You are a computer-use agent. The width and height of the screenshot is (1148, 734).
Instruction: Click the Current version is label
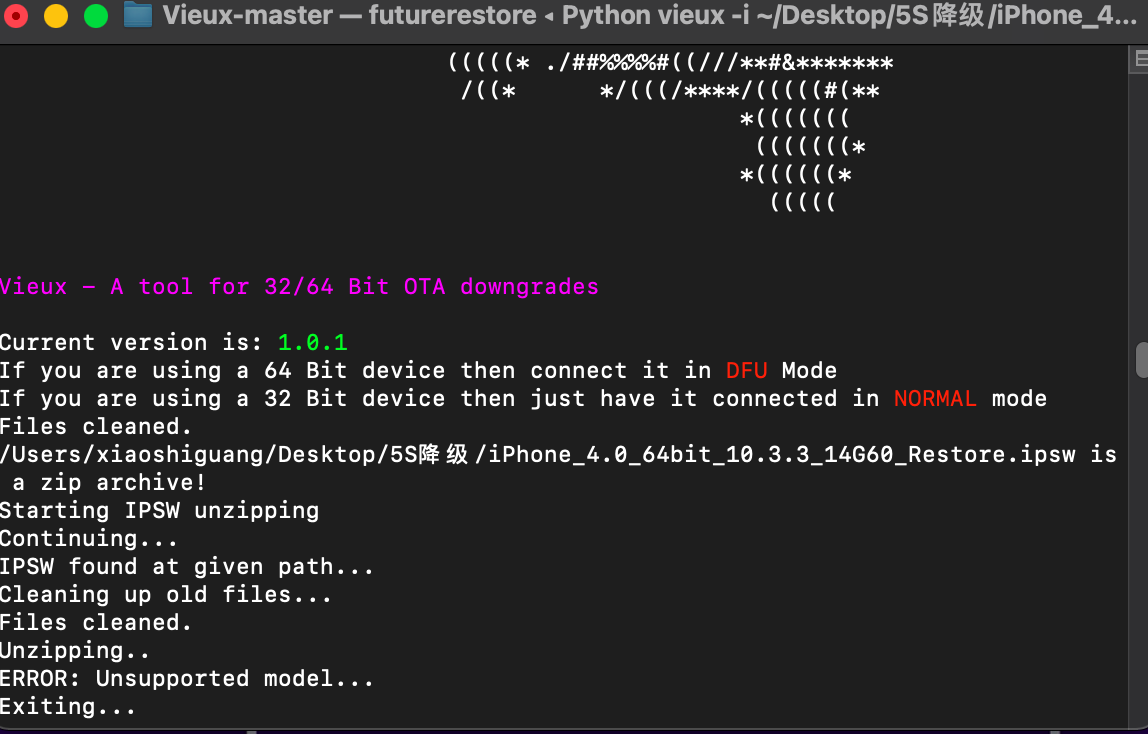pos(135,343)
